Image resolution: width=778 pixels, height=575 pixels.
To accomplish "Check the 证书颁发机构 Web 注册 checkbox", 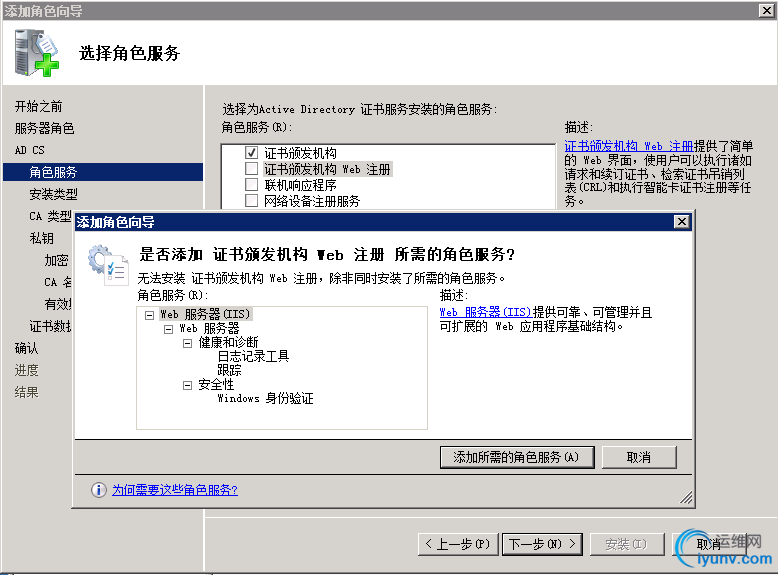I will click(252, 169).
